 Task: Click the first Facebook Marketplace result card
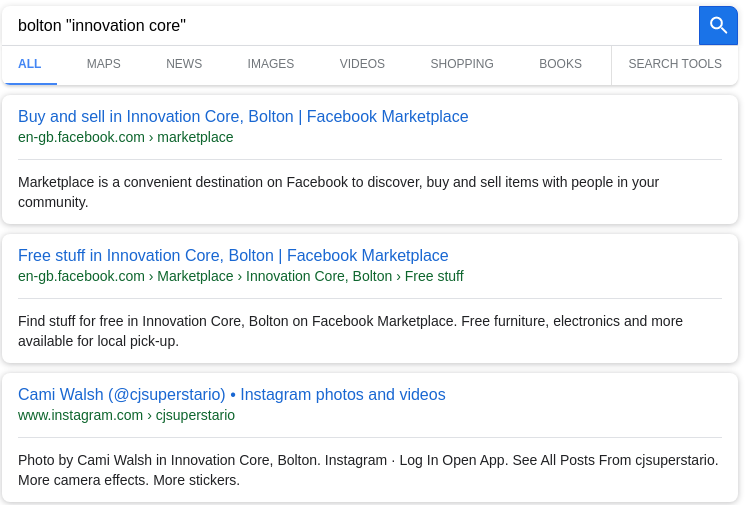click(370, 160)
